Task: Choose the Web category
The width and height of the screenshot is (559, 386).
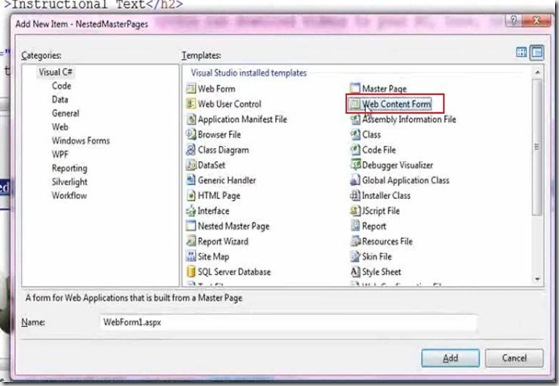Action: 60,127
